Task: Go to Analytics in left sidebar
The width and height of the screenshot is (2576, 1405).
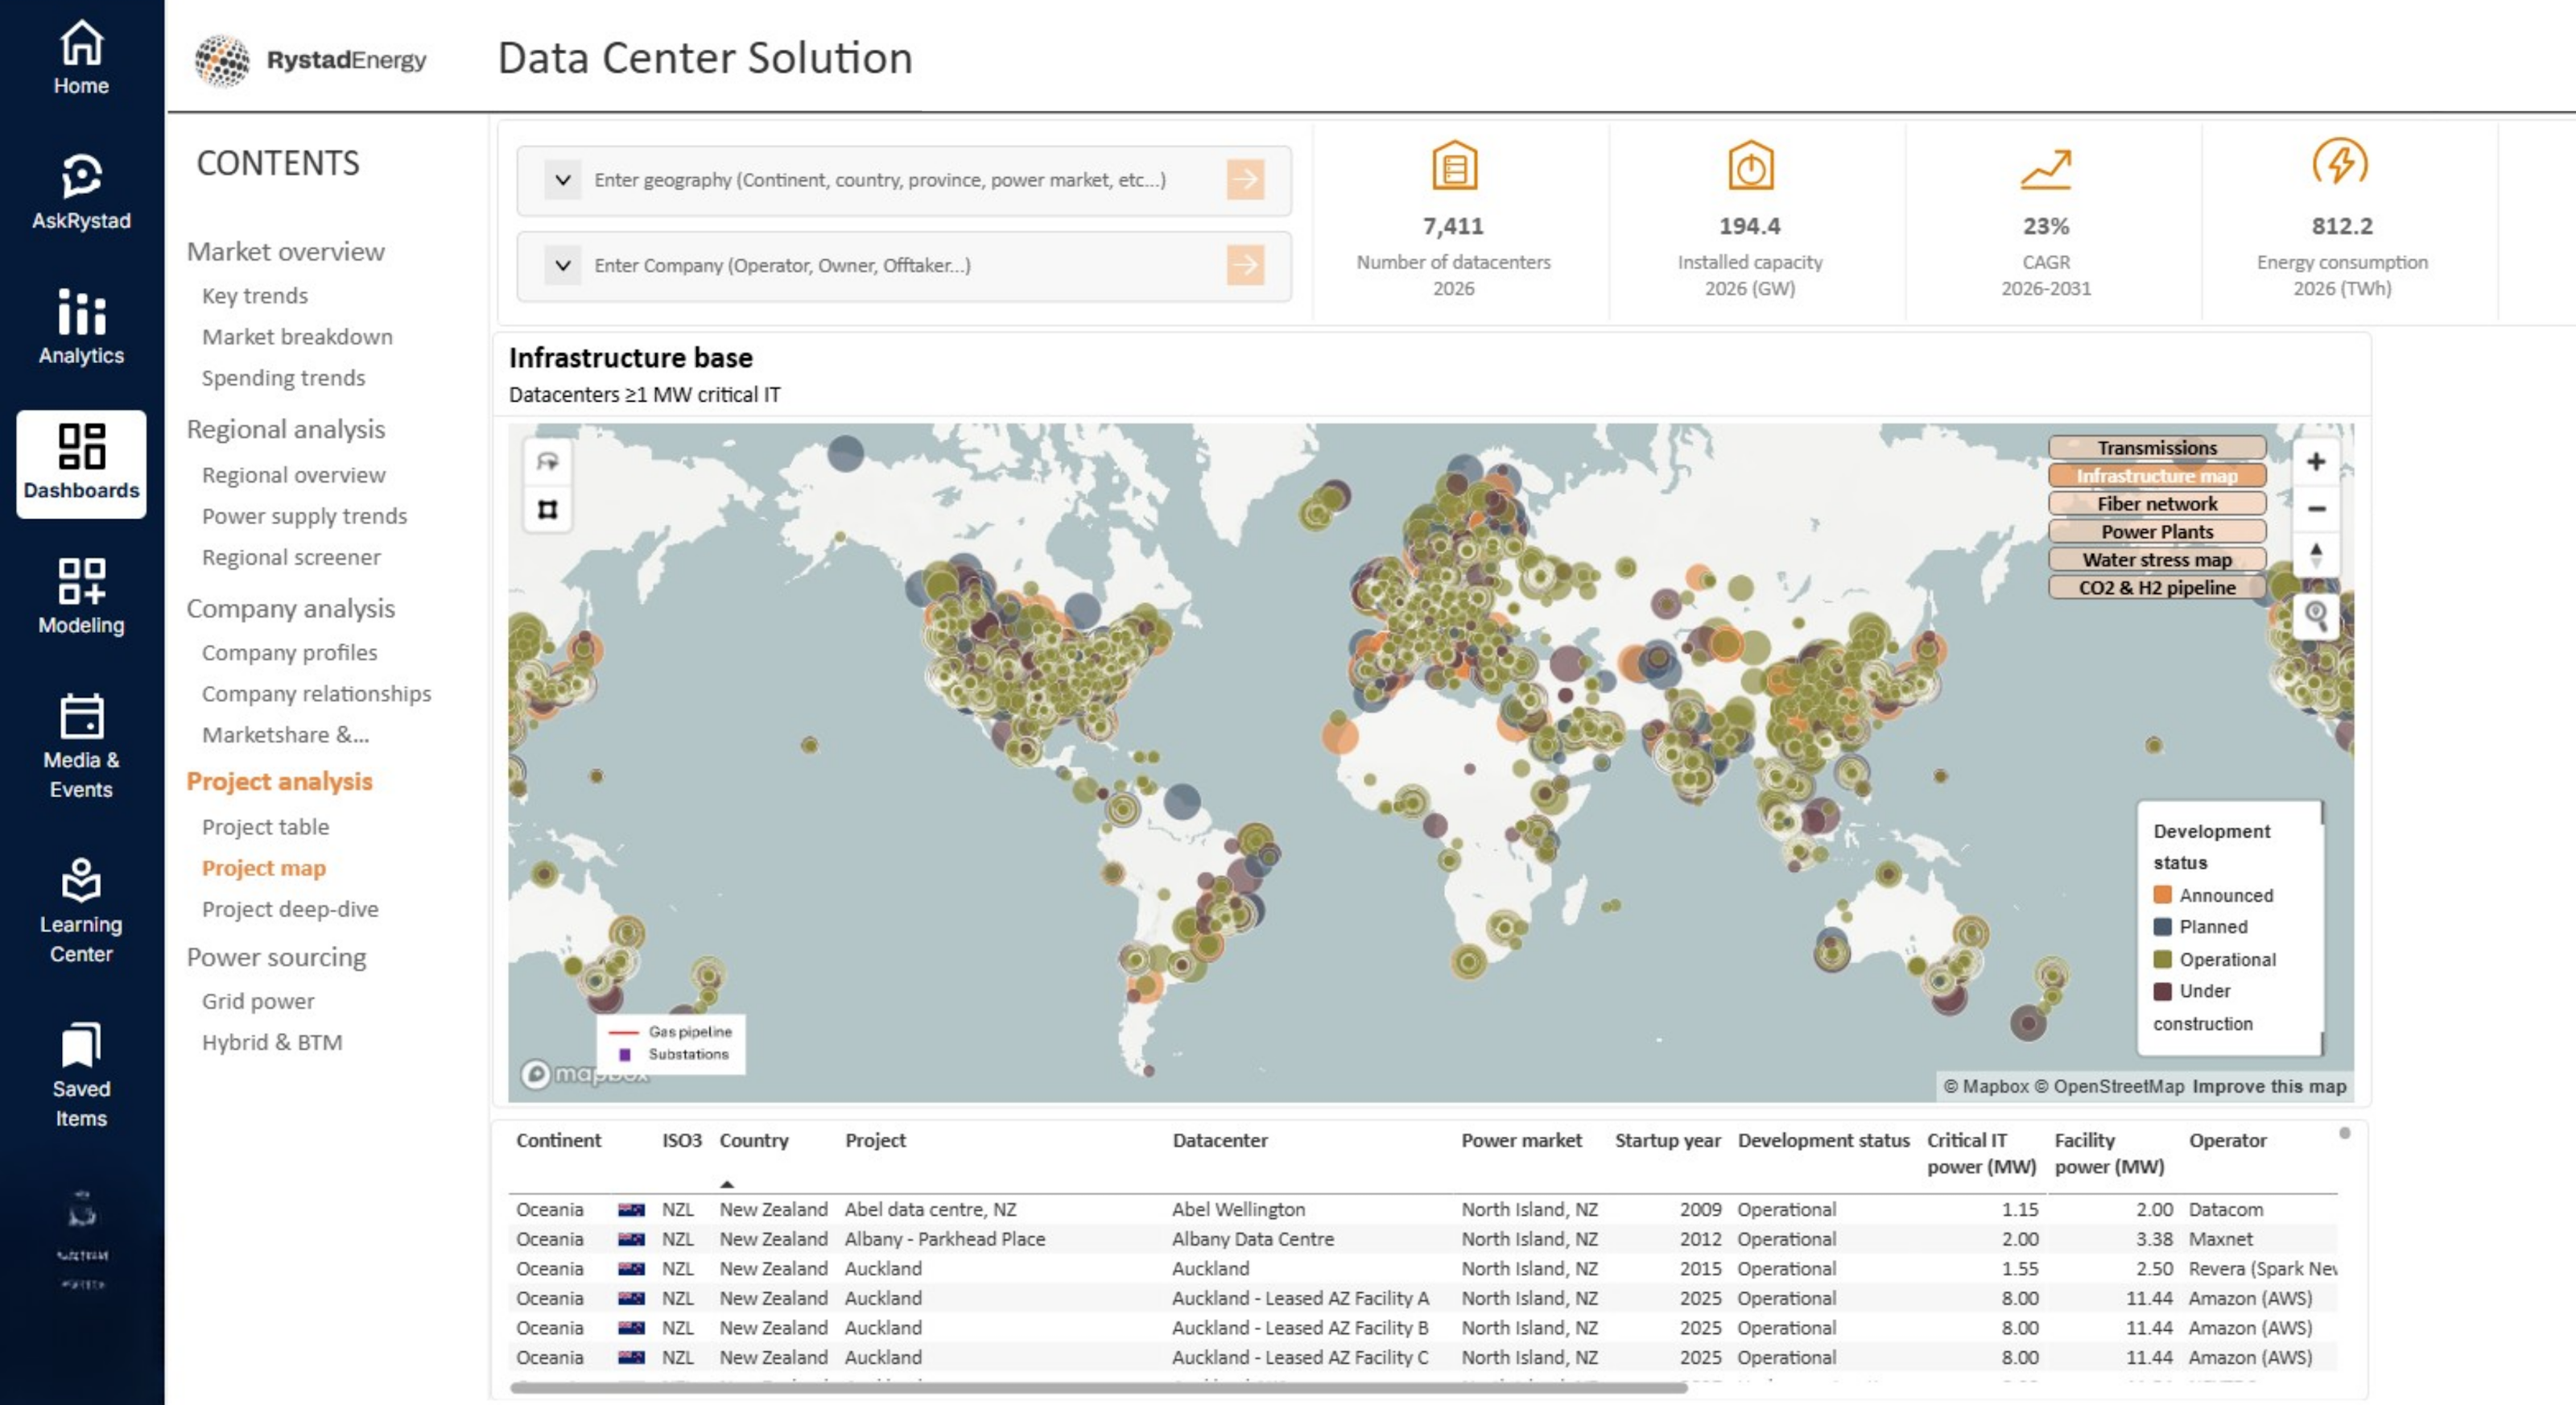Action: (81, 327)
